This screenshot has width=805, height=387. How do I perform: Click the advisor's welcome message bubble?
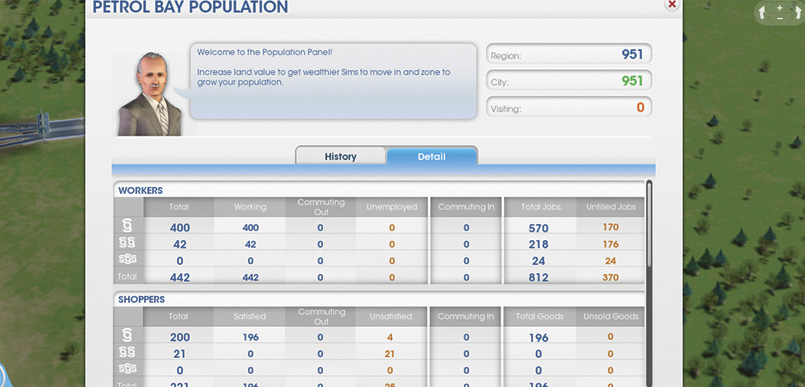pyautogui.click(x=333, y=81)
